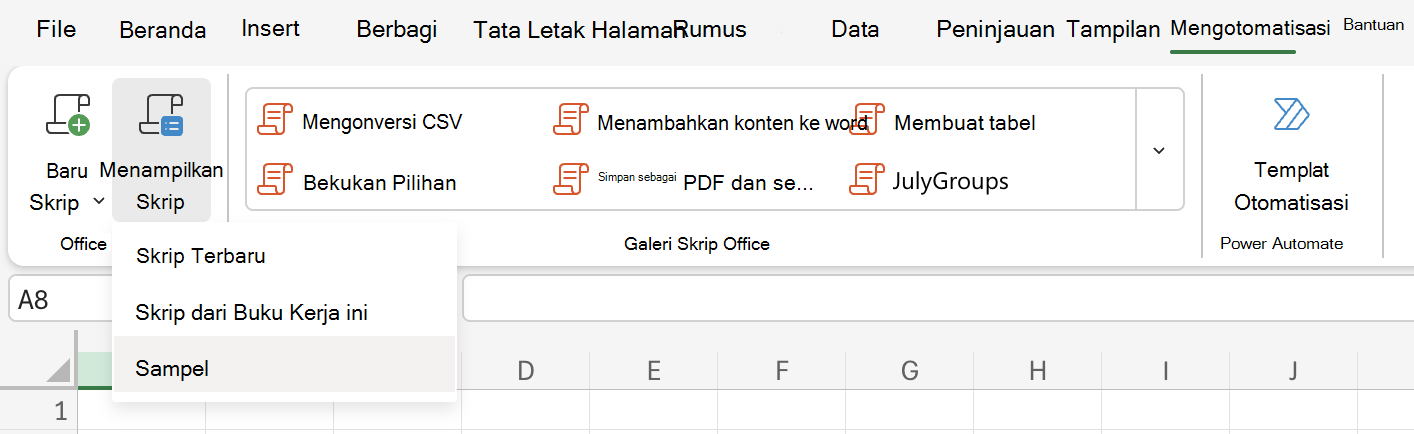The height and width of the screenshot is (434, 1414).
Task: Open the Rumus tab
Action: coord(711,29)
